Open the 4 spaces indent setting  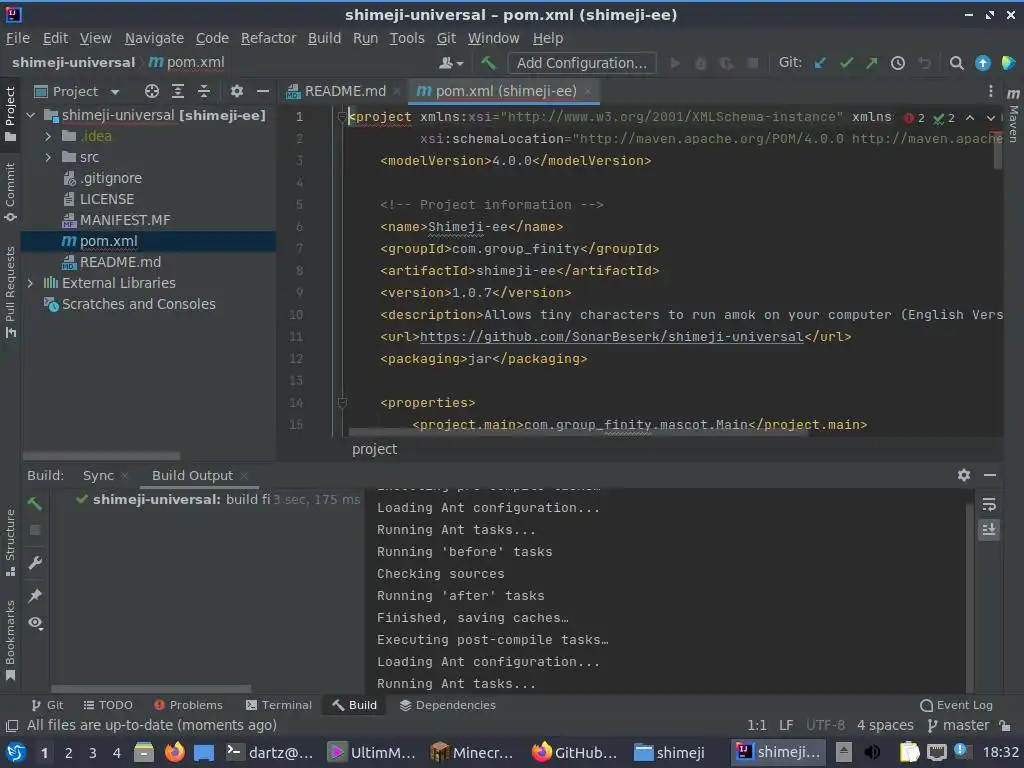[885, 725]
